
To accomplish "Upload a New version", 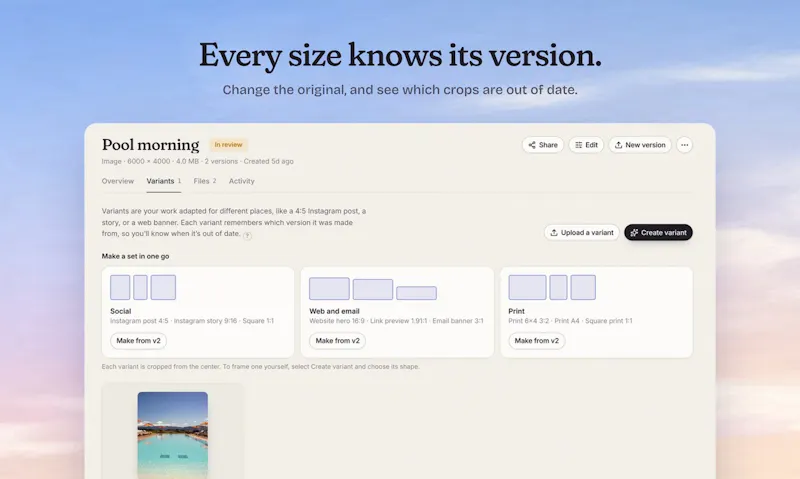I will click(640, 145).
